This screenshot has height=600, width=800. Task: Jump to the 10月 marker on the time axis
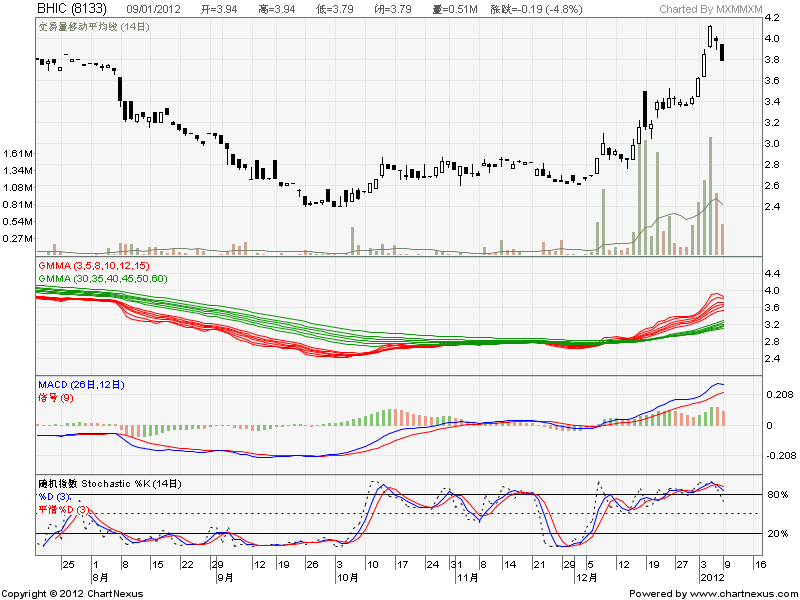(x=346, y=578)
